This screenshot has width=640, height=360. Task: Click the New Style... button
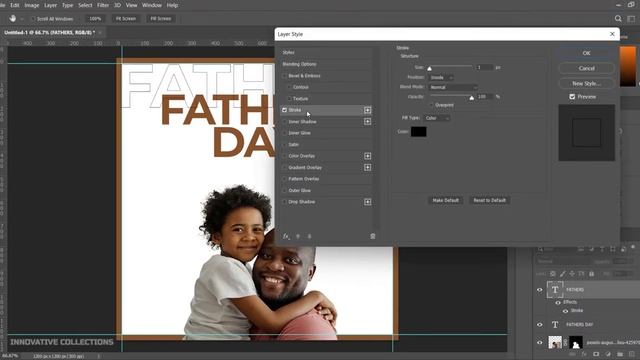(x=587, y=83)
